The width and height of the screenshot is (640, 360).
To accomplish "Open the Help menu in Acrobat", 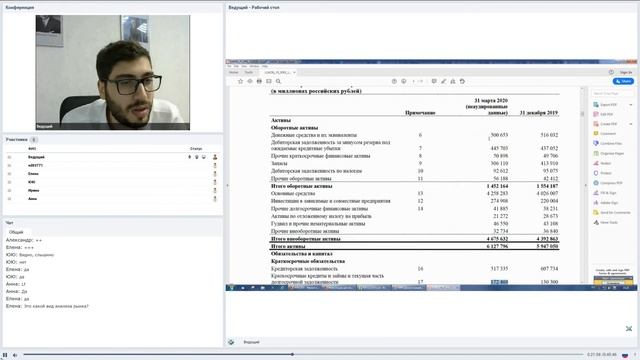I will coord(265,66).
